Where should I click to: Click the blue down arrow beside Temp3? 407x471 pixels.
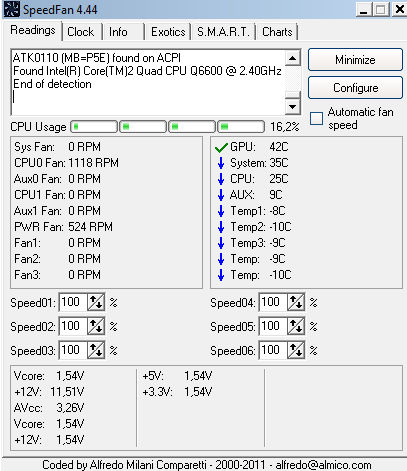(221, 243)
